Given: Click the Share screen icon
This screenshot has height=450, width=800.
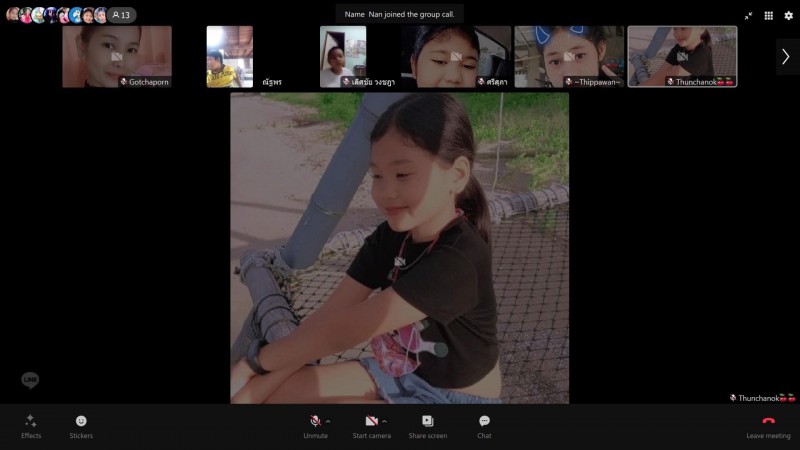Looking at the screenshot, I should click(x=427, y=421).
